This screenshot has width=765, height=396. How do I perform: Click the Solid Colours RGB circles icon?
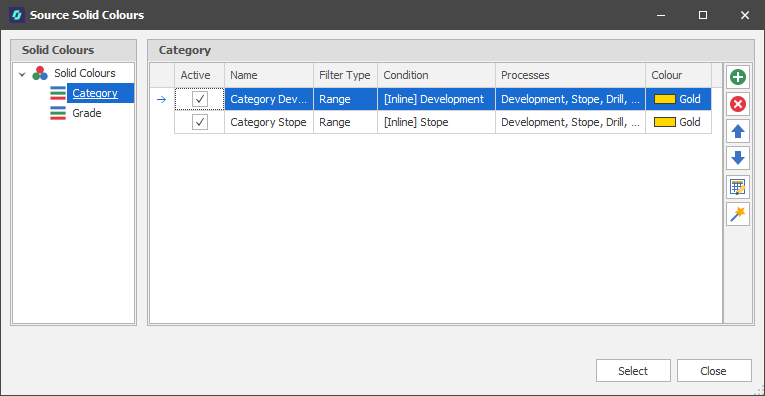[x=40, y=74]
